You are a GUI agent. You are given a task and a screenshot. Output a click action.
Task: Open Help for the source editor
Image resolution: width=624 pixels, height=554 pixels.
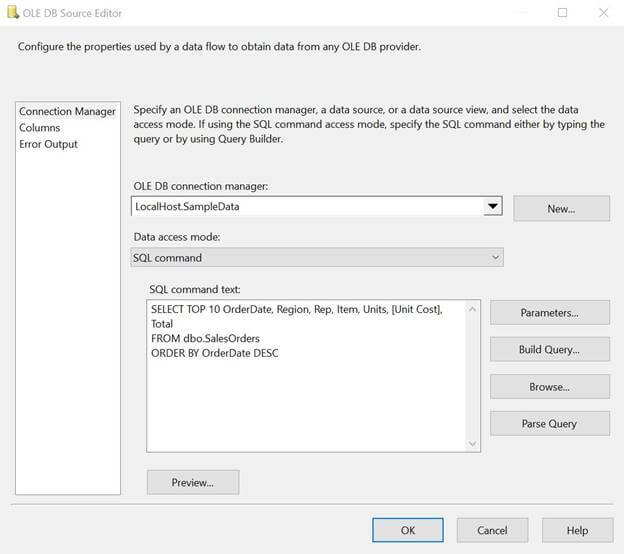coord(577,530)
